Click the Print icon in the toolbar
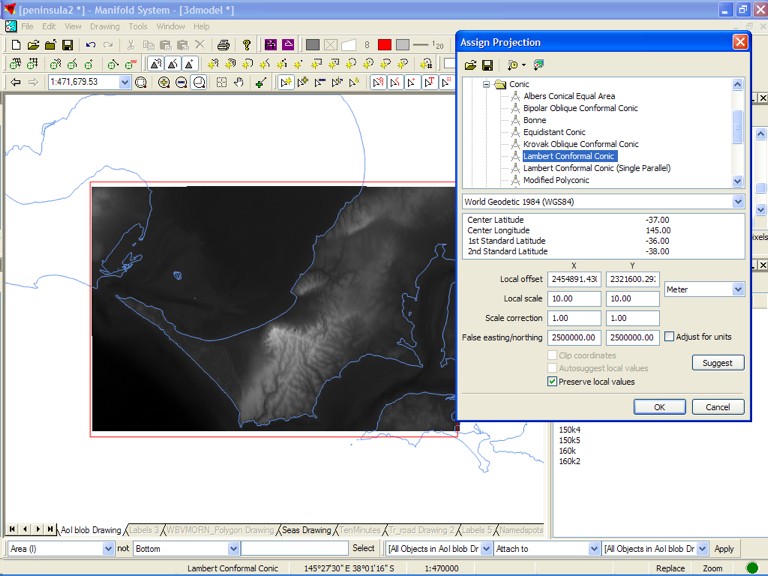 223,45
